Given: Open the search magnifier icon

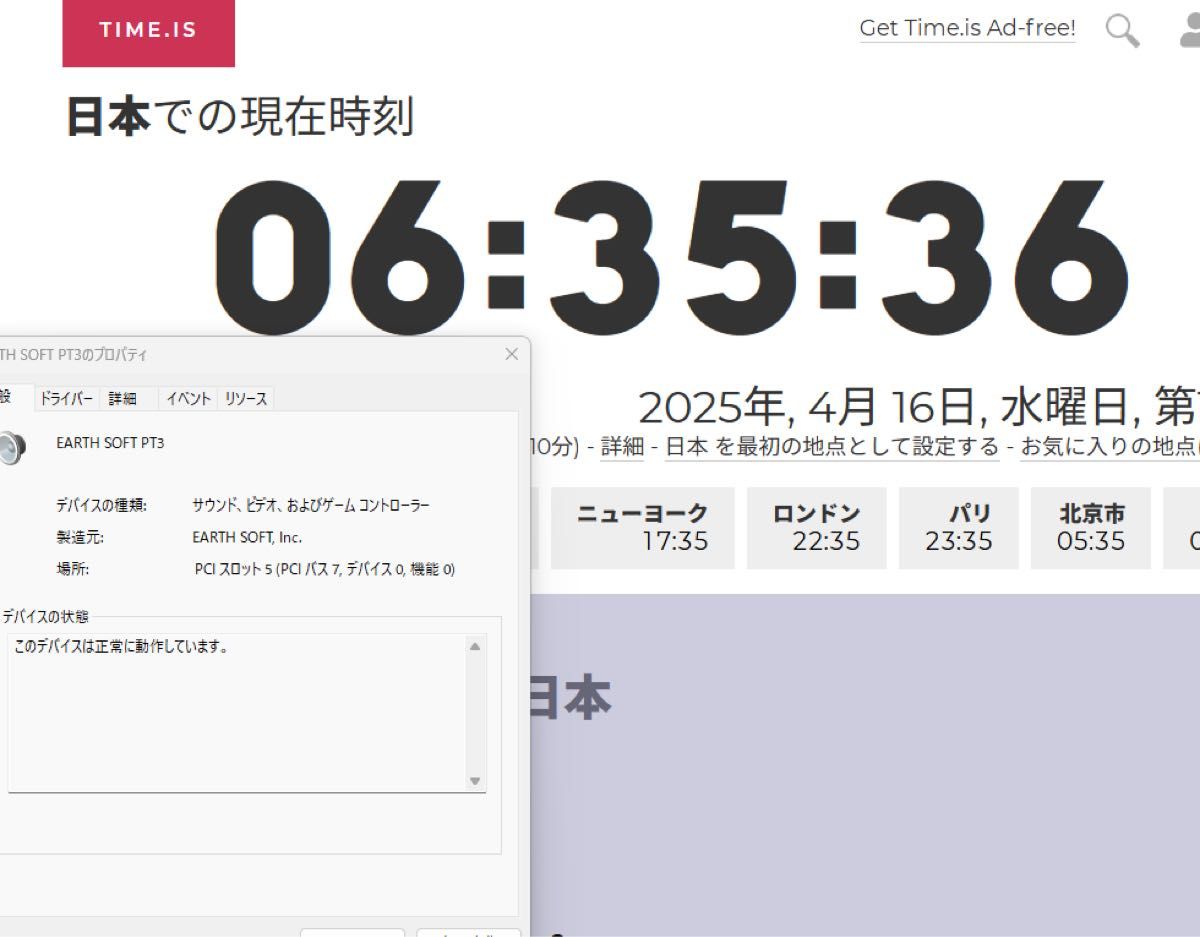Looking at the screenshot, I should click(x=1122, y=30).
